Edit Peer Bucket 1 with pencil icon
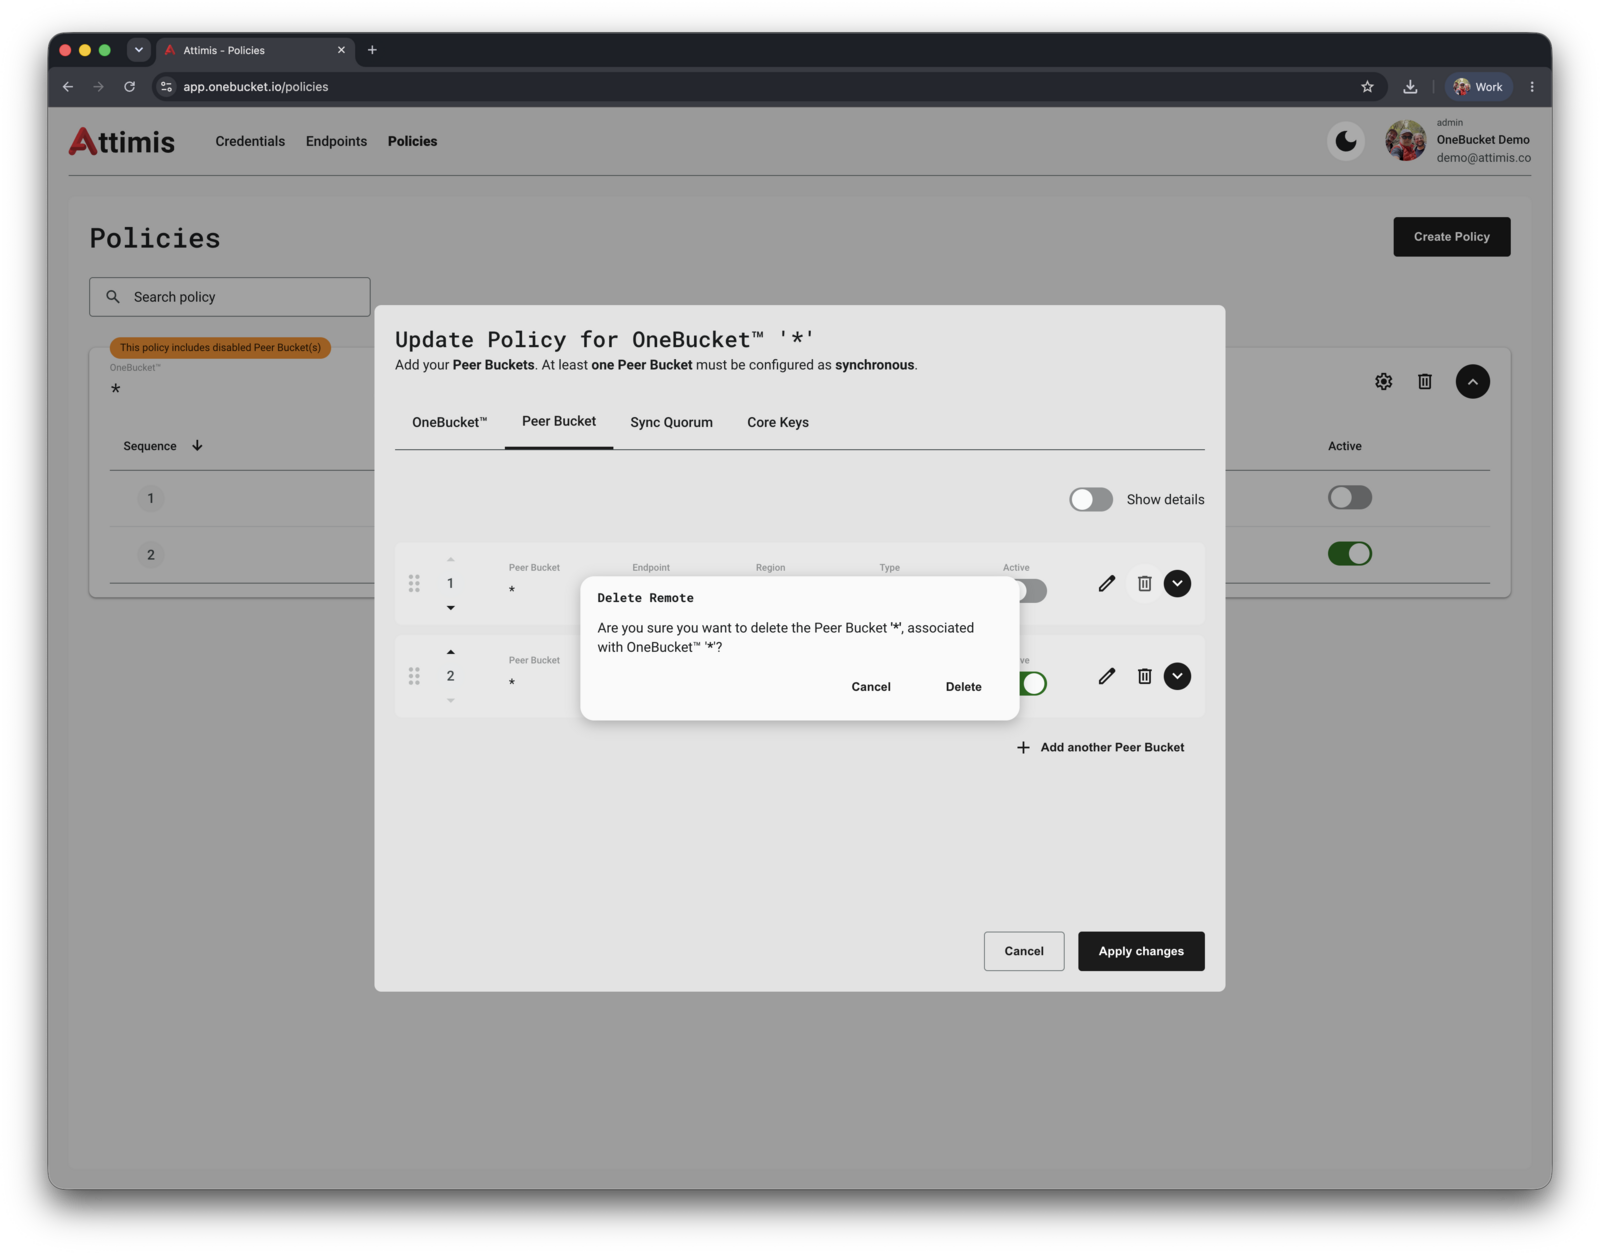Viewport: 1600px width, 1253px height. (1106, 583)
